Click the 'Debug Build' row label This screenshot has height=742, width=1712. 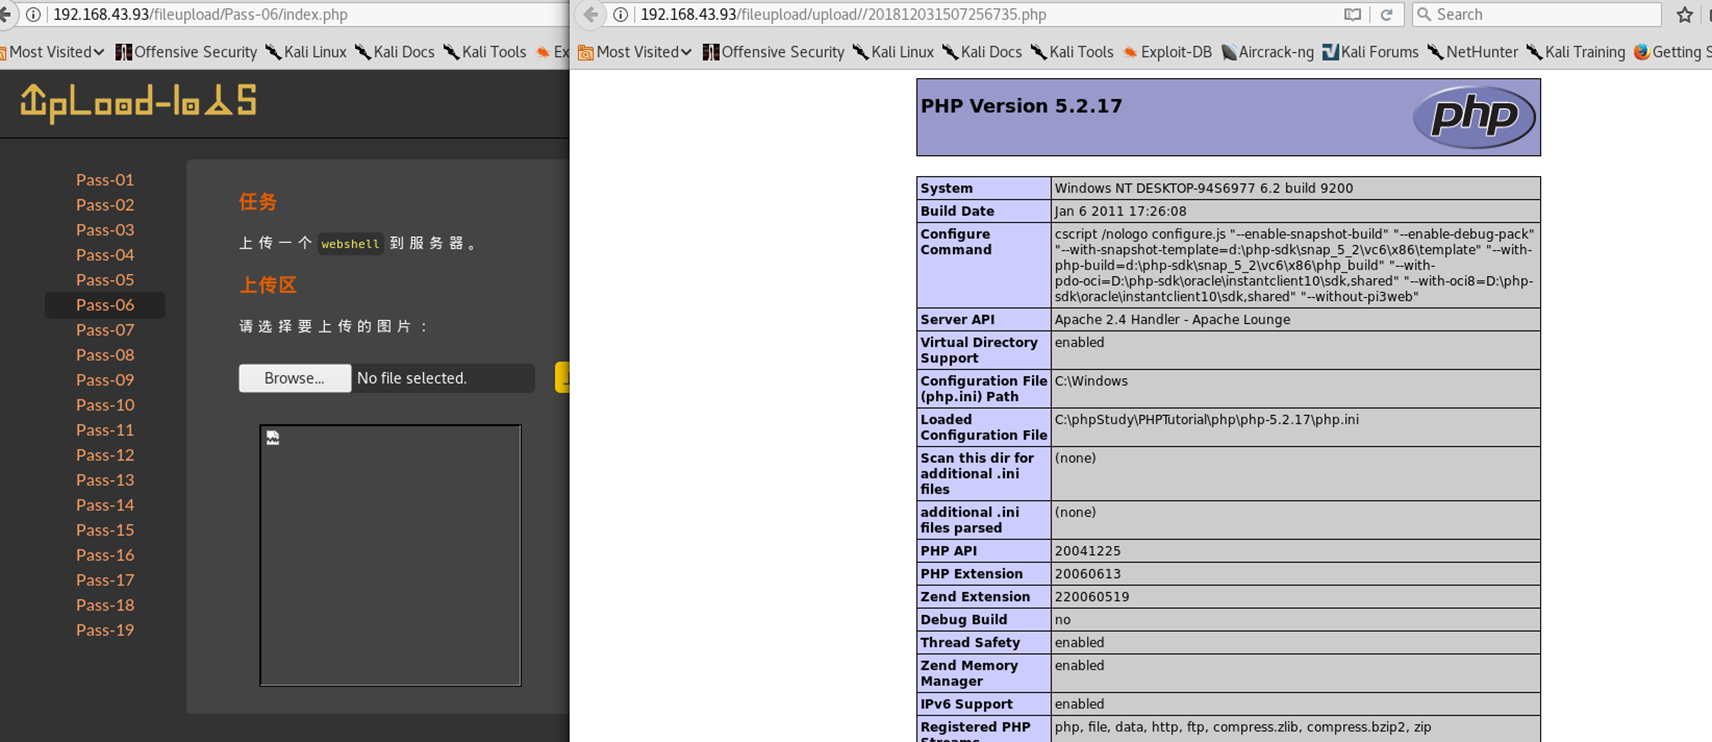(964, 619)
